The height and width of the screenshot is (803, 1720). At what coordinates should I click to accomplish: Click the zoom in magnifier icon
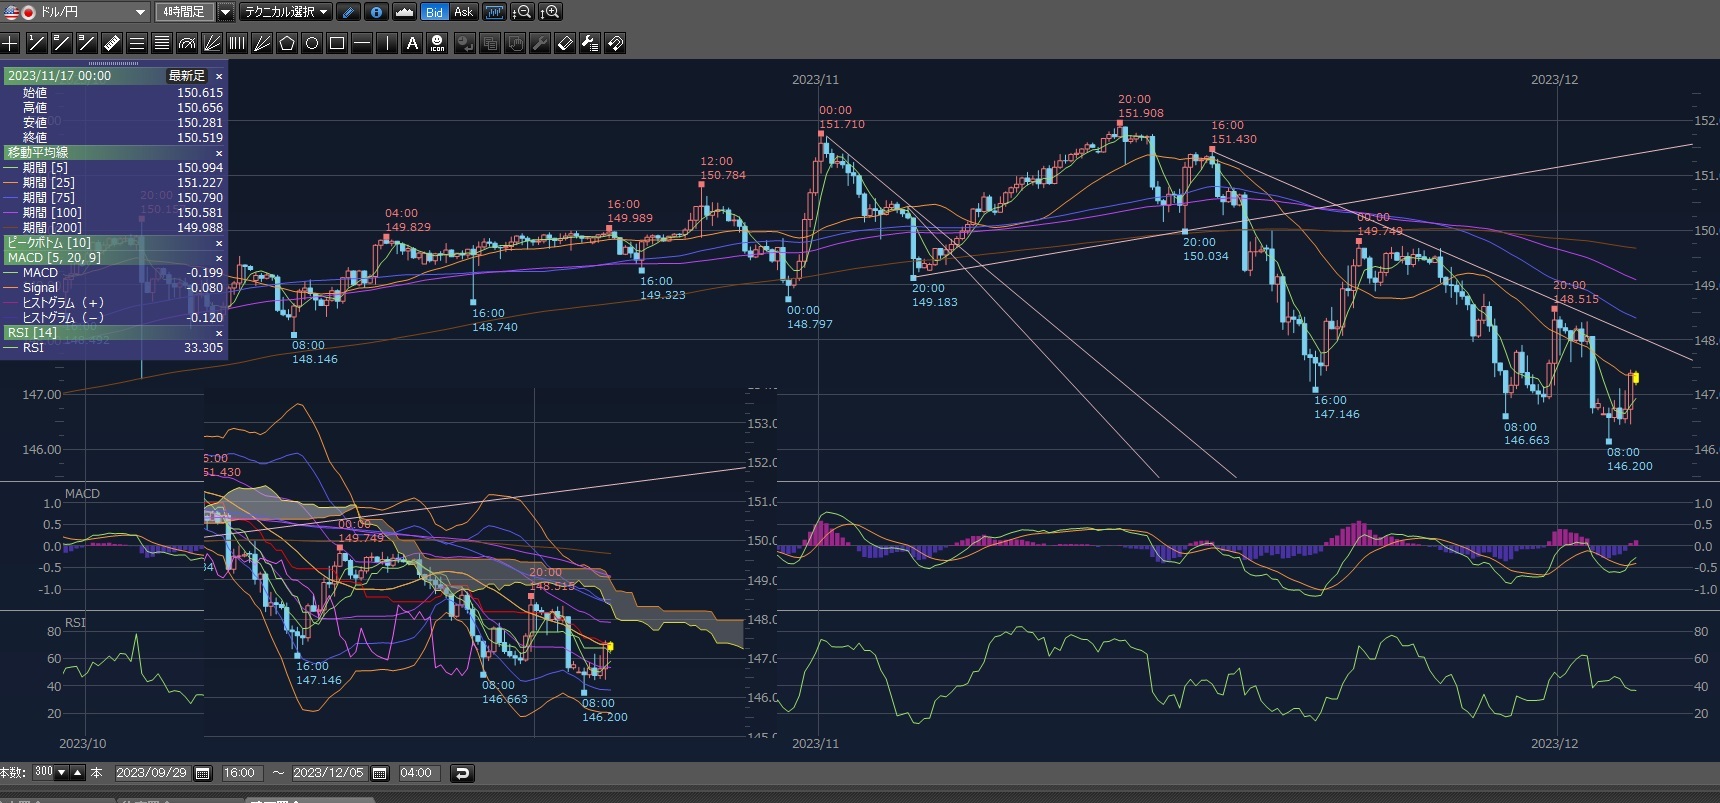[550, 12]
